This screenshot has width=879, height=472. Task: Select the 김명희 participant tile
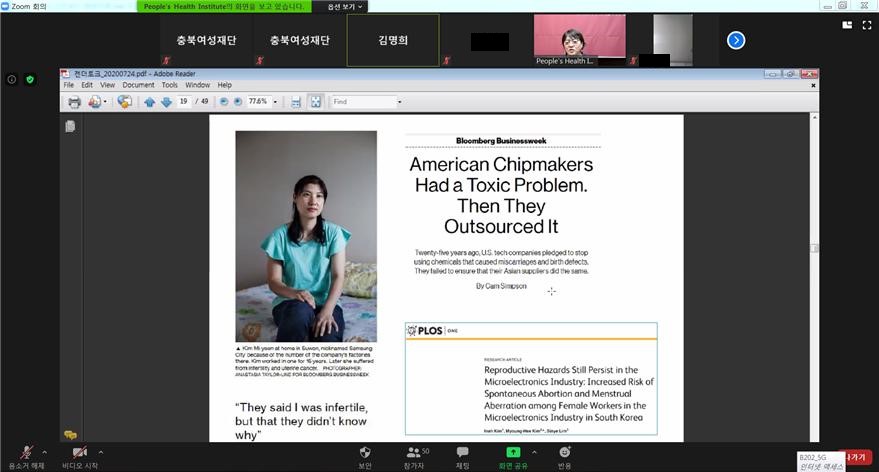tap(393, 40)
